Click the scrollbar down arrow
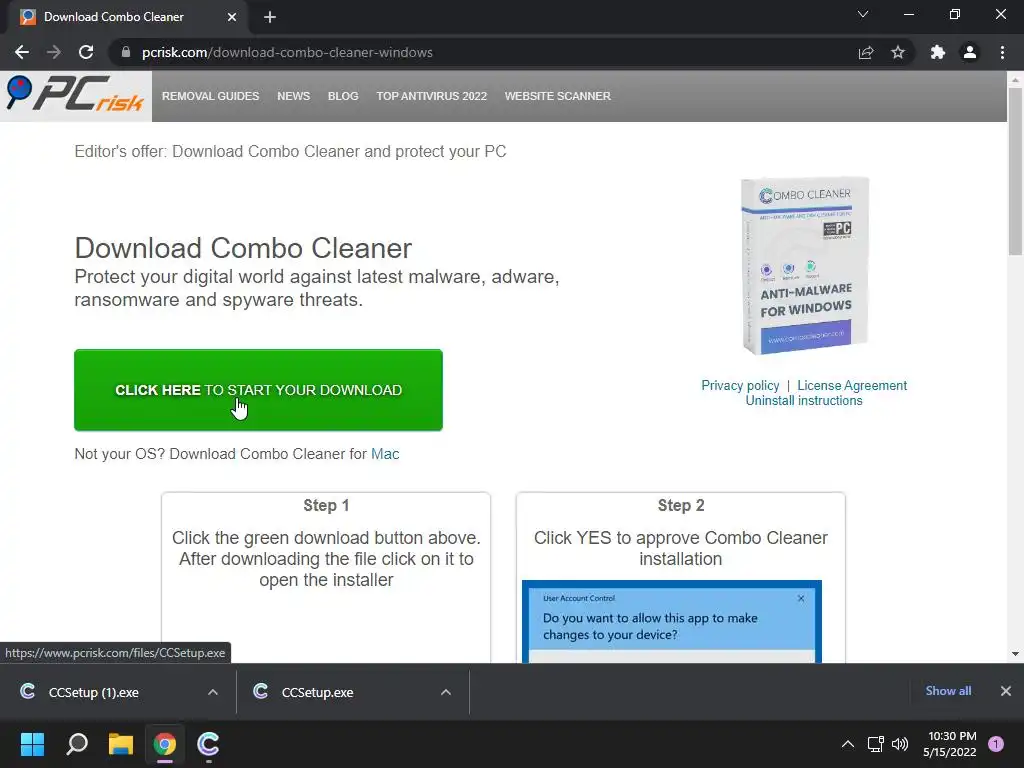Viewport: 1024px width, 768px height. coord(1015,654)
